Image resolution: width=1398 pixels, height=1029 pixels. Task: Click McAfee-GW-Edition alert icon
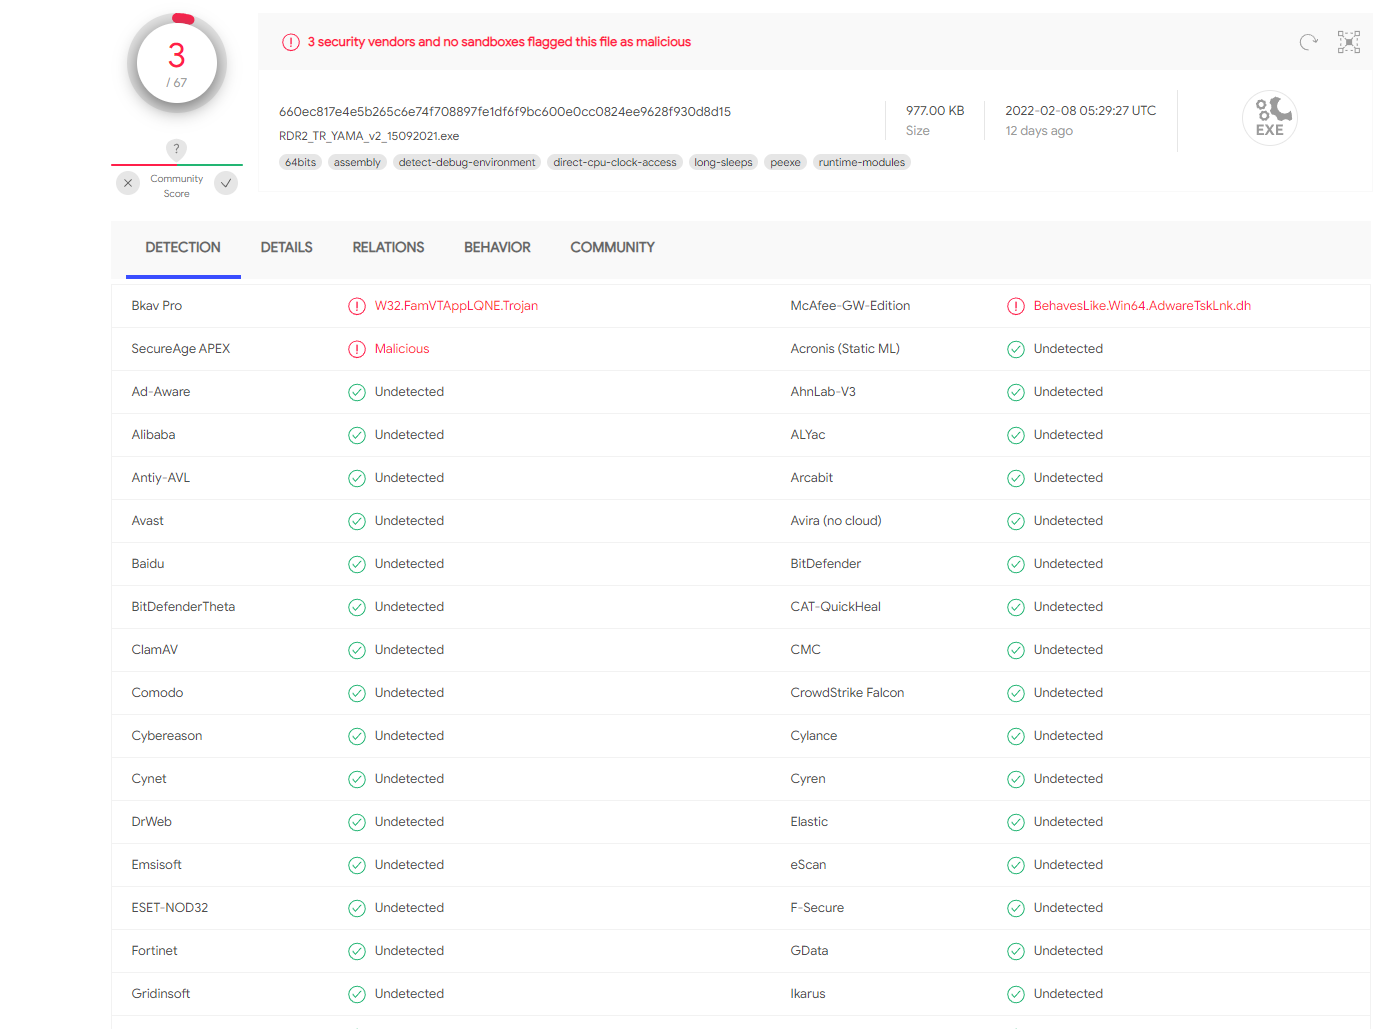point(1016,306)
